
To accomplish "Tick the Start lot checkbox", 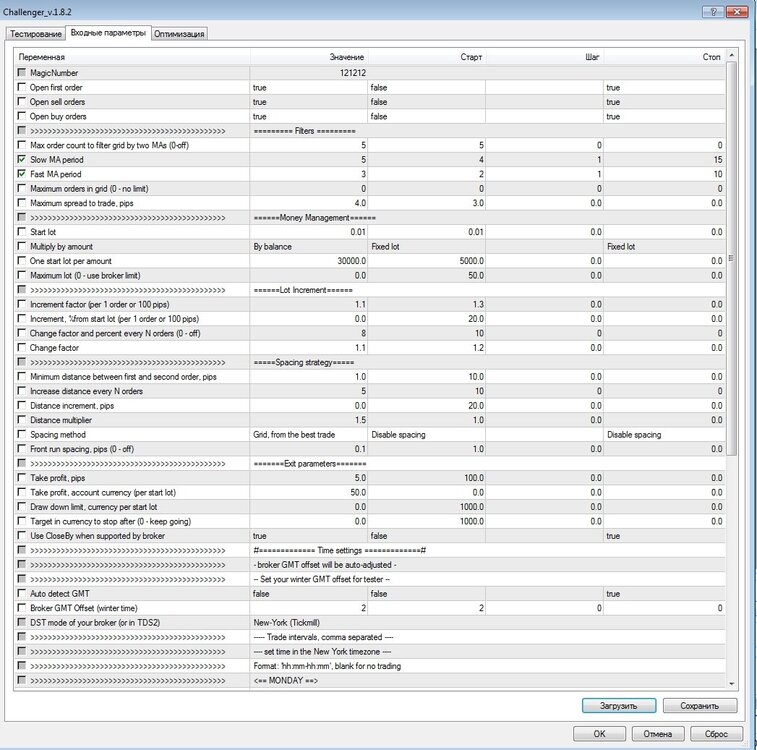I will click(x=21, y=232).
